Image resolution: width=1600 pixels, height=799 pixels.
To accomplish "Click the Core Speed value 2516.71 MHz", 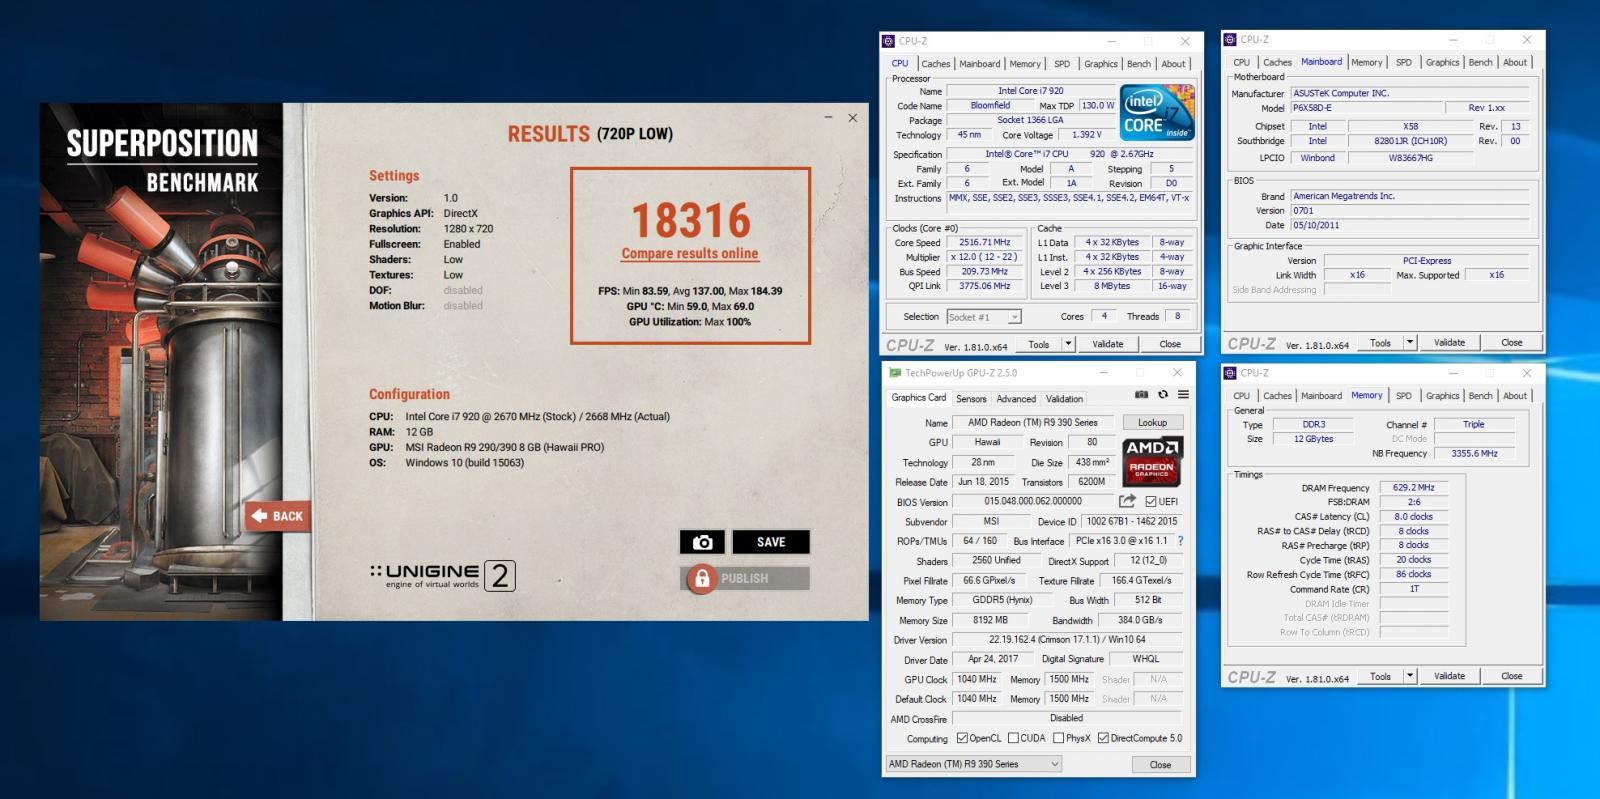I will [984, 242].
